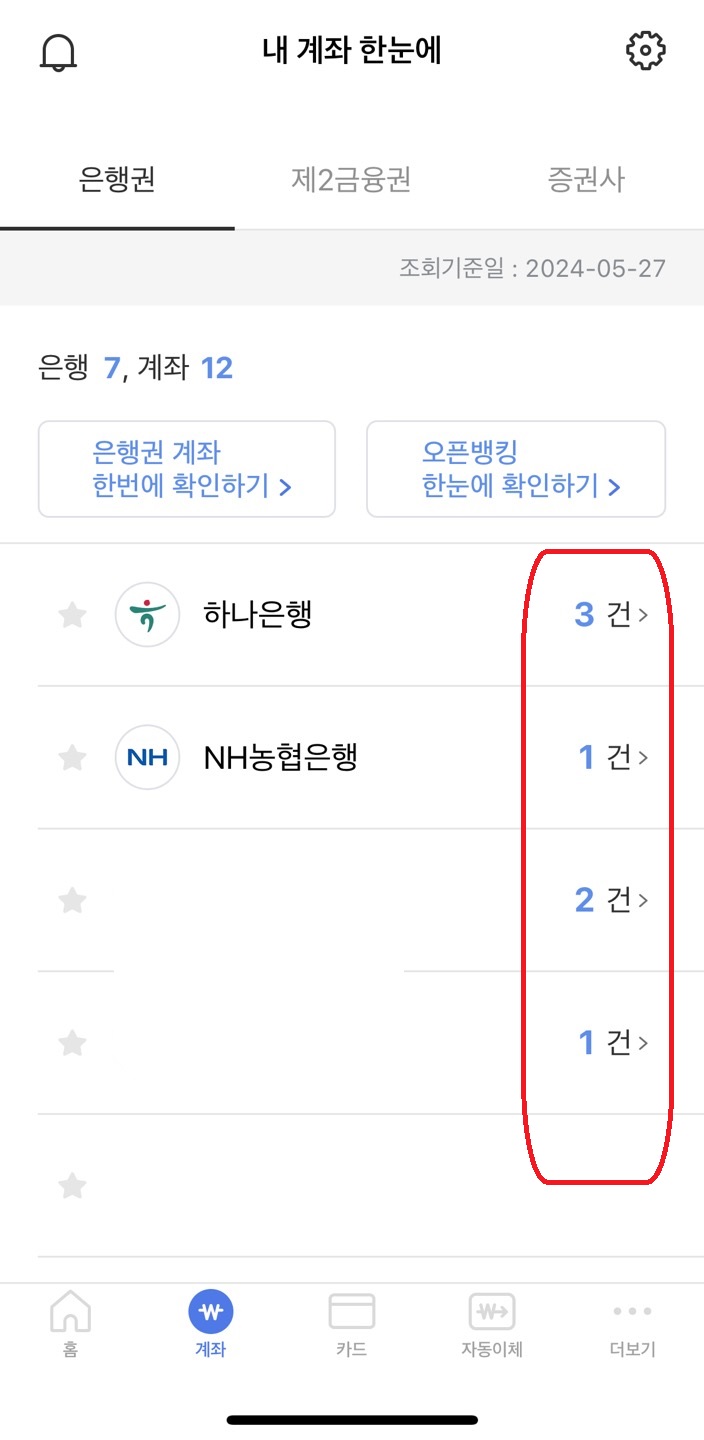The width and height of the screenshot is (704, 1440).
Task: Open account settings via the gear icon
Action: coord(645,50)
